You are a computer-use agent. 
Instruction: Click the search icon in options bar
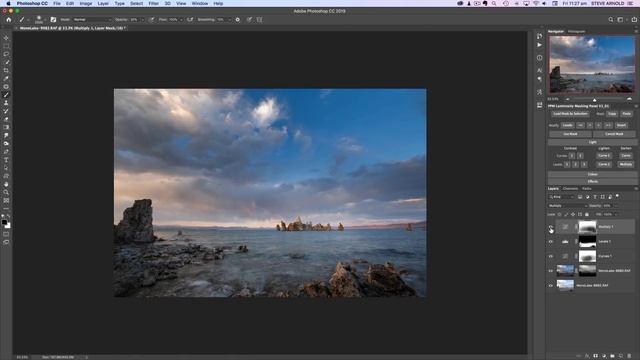(611, 20)
